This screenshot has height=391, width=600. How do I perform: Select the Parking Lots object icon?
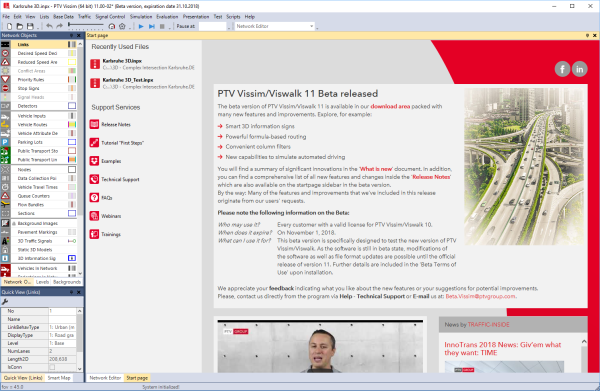coord(5,142)
